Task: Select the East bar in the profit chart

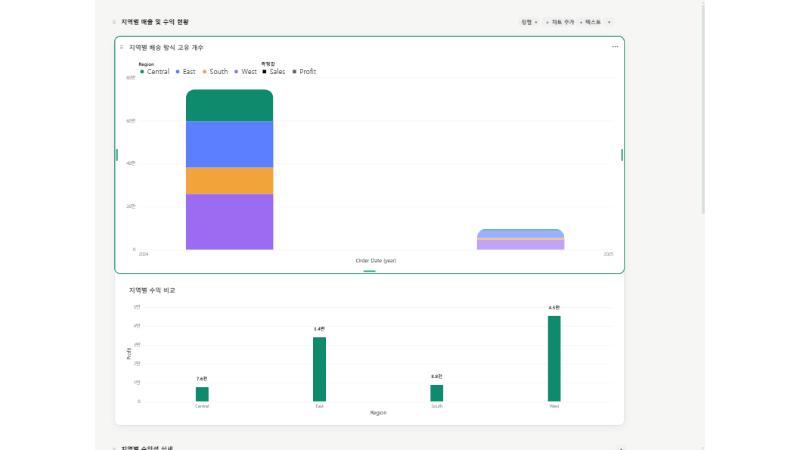Action: [319, 369]
